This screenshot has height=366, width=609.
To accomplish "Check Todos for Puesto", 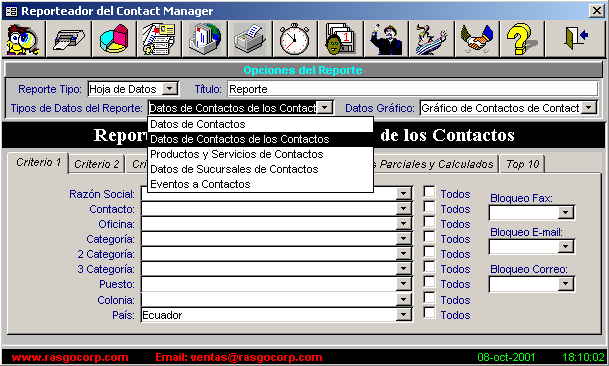I will click(x=429, y=283).
